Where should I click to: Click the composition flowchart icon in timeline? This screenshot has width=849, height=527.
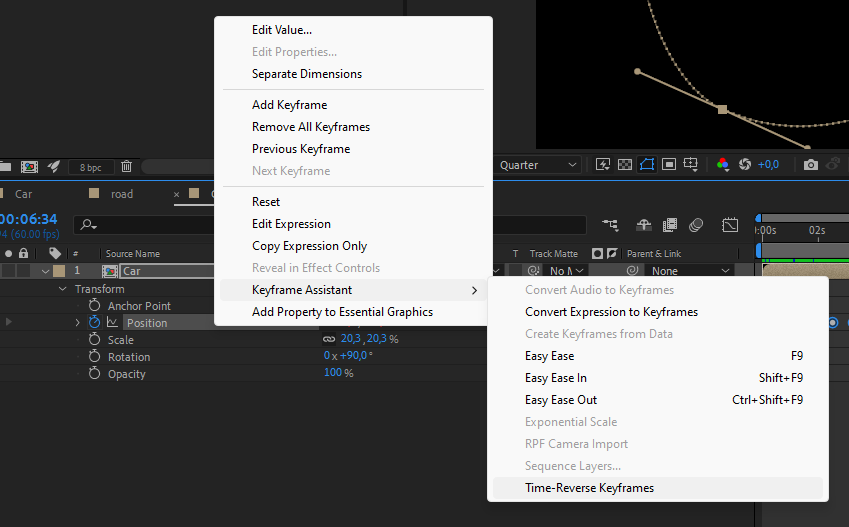[x=611, y=225]
